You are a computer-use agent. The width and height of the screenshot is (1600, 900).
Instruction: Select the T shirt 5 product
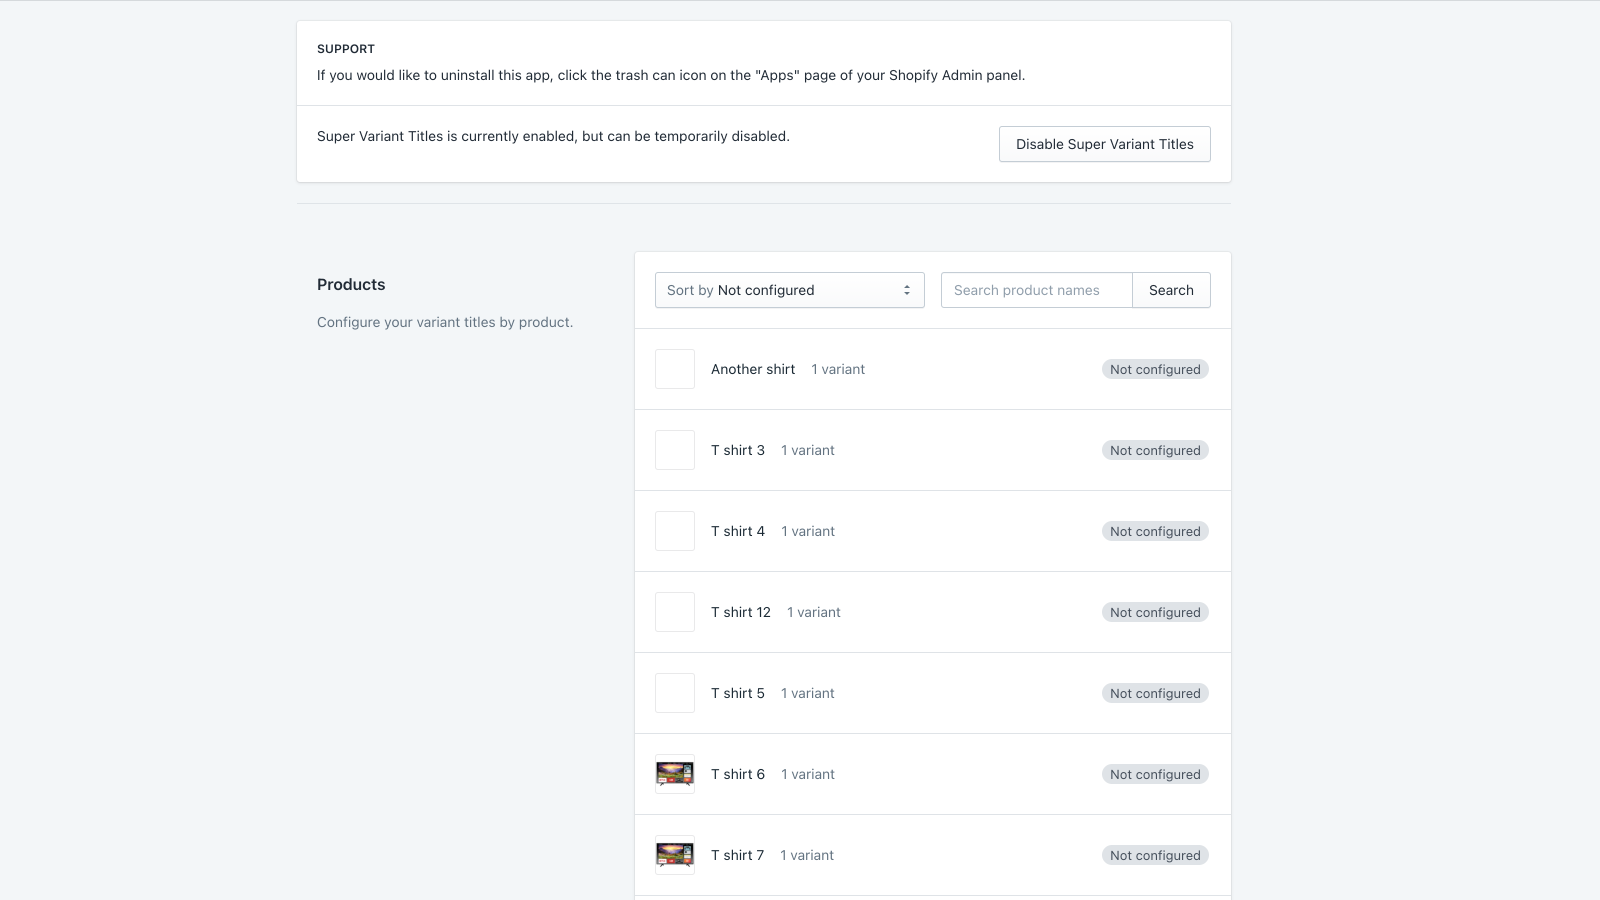[933, 693]
